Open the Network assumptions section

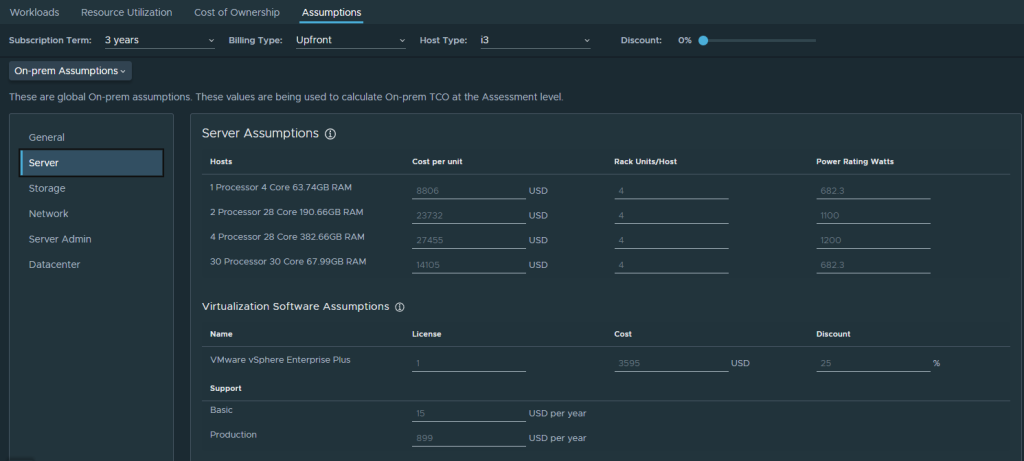(x=49, y=214)
